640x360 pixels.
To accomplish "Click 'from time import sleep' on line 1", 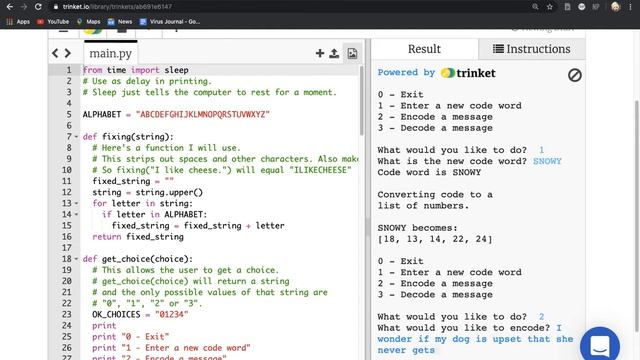I will pos(136,70).
